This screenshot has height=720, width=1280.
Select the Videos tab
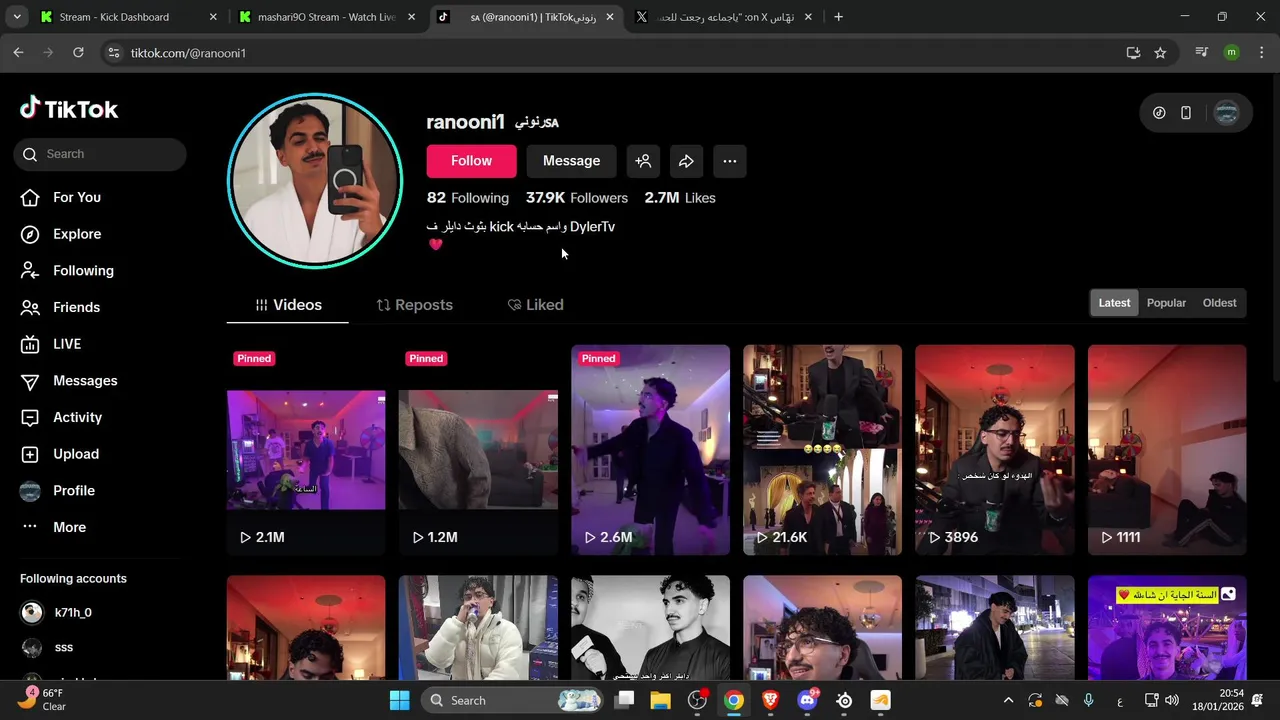click(x=288, y=305)
